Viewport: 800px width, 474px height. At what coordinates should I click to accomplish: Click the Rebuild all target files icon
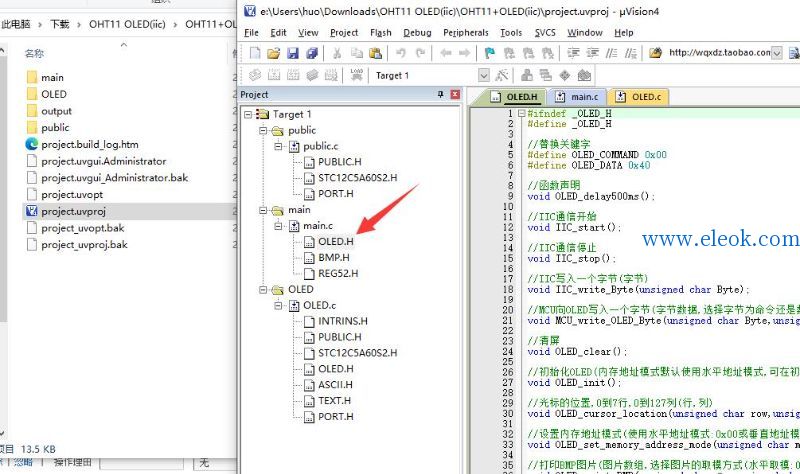pyautogui.click(x=293, y=76)
